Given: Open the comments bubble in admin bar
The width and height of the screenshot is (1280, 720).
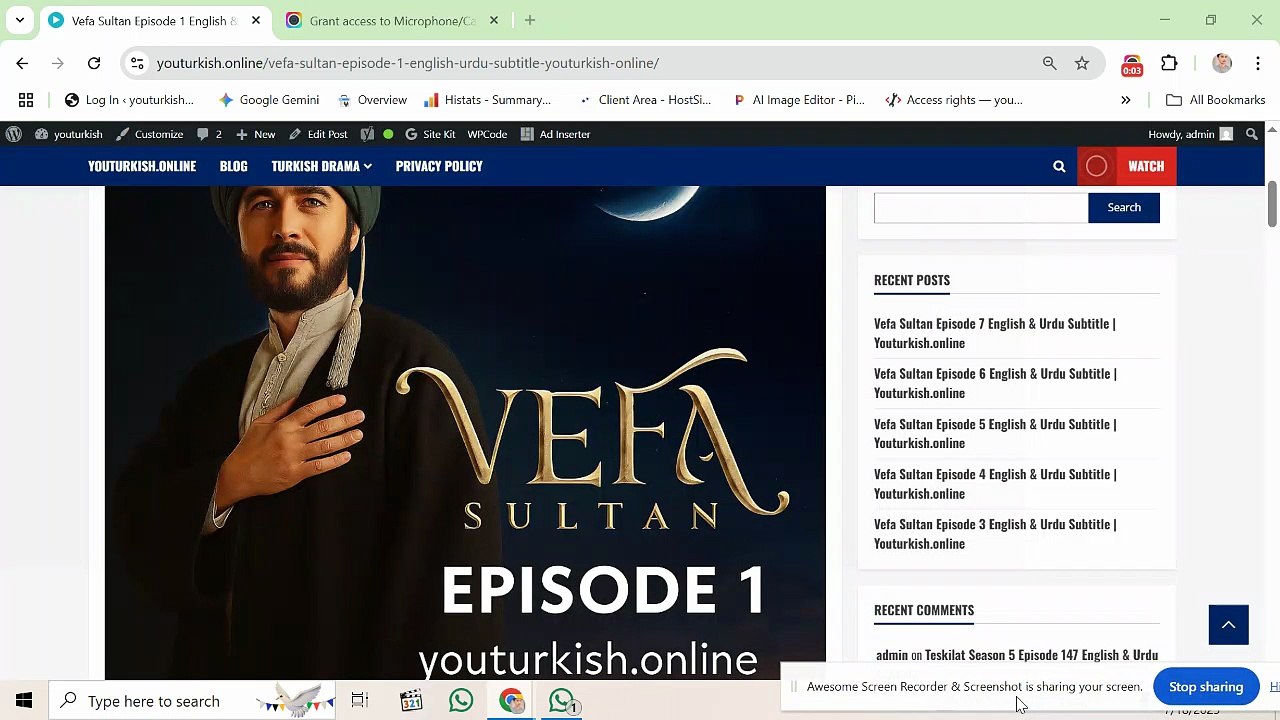Looking at the screenshot, I should point(209,134).
